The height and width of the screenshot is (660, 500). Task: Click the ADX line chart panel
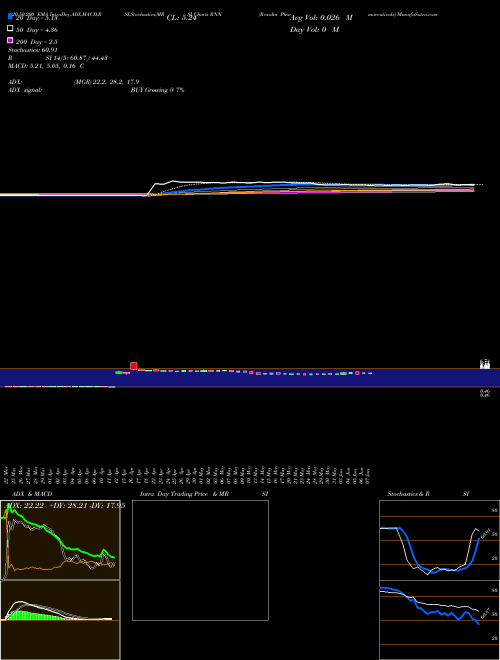[x=60, y=540]
